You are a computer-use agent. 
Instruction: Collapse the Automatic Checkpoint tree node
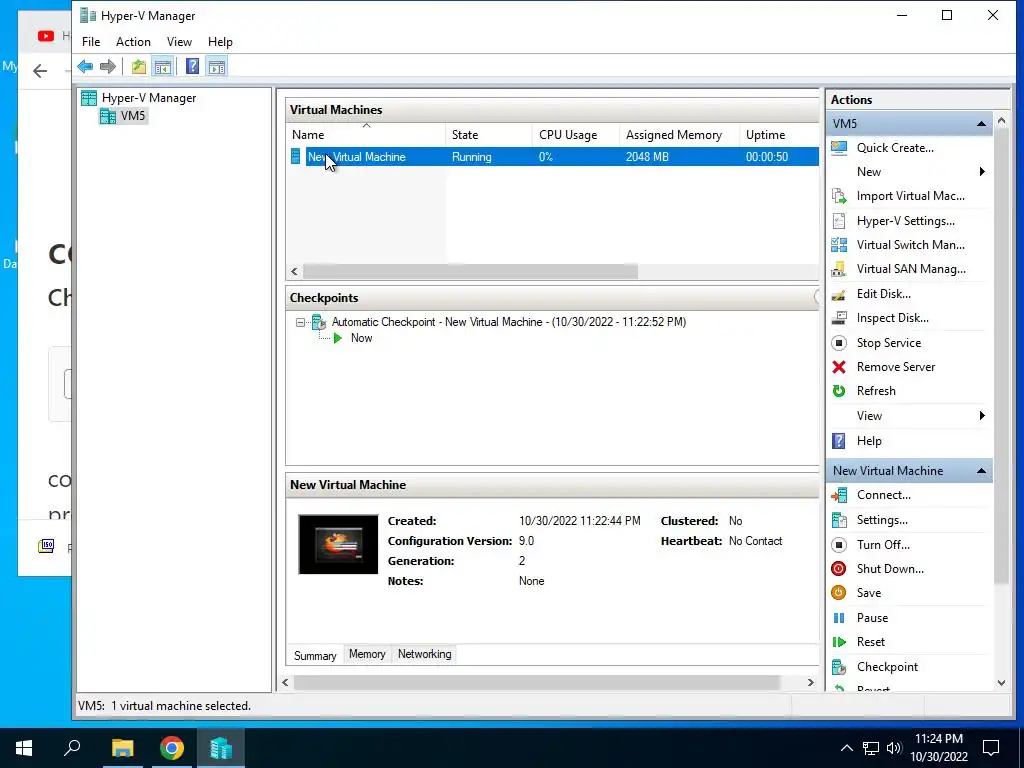click(x=300, y=322)
